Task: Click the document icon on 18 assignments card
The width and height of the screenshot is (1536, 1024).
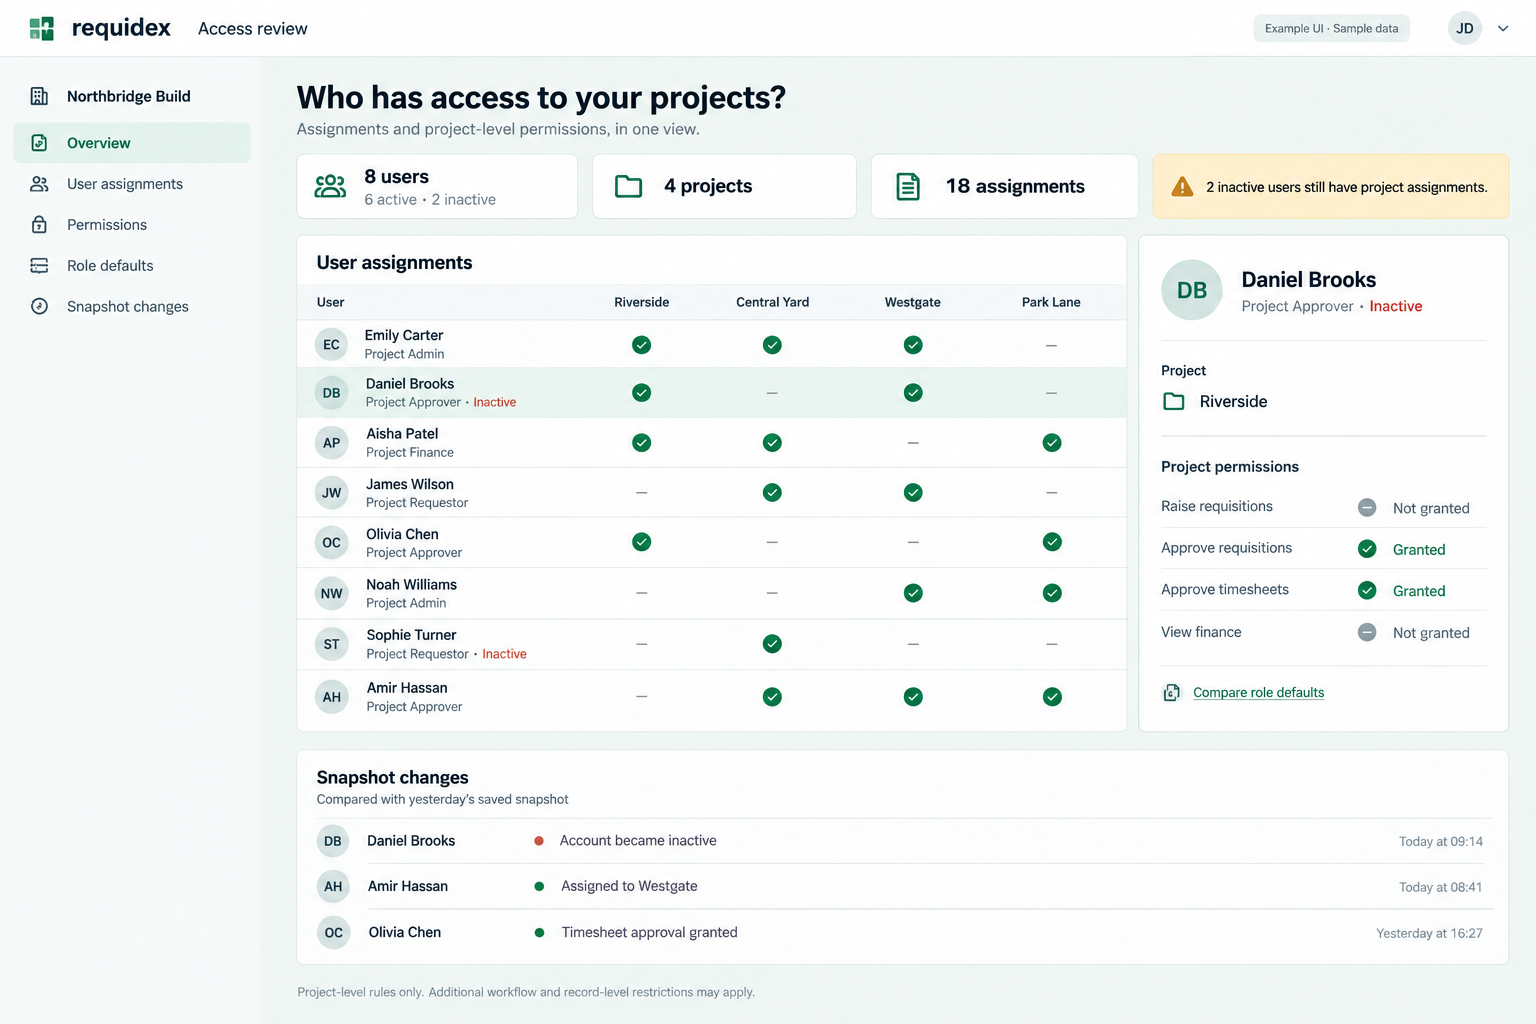Action: click(908, 186)
